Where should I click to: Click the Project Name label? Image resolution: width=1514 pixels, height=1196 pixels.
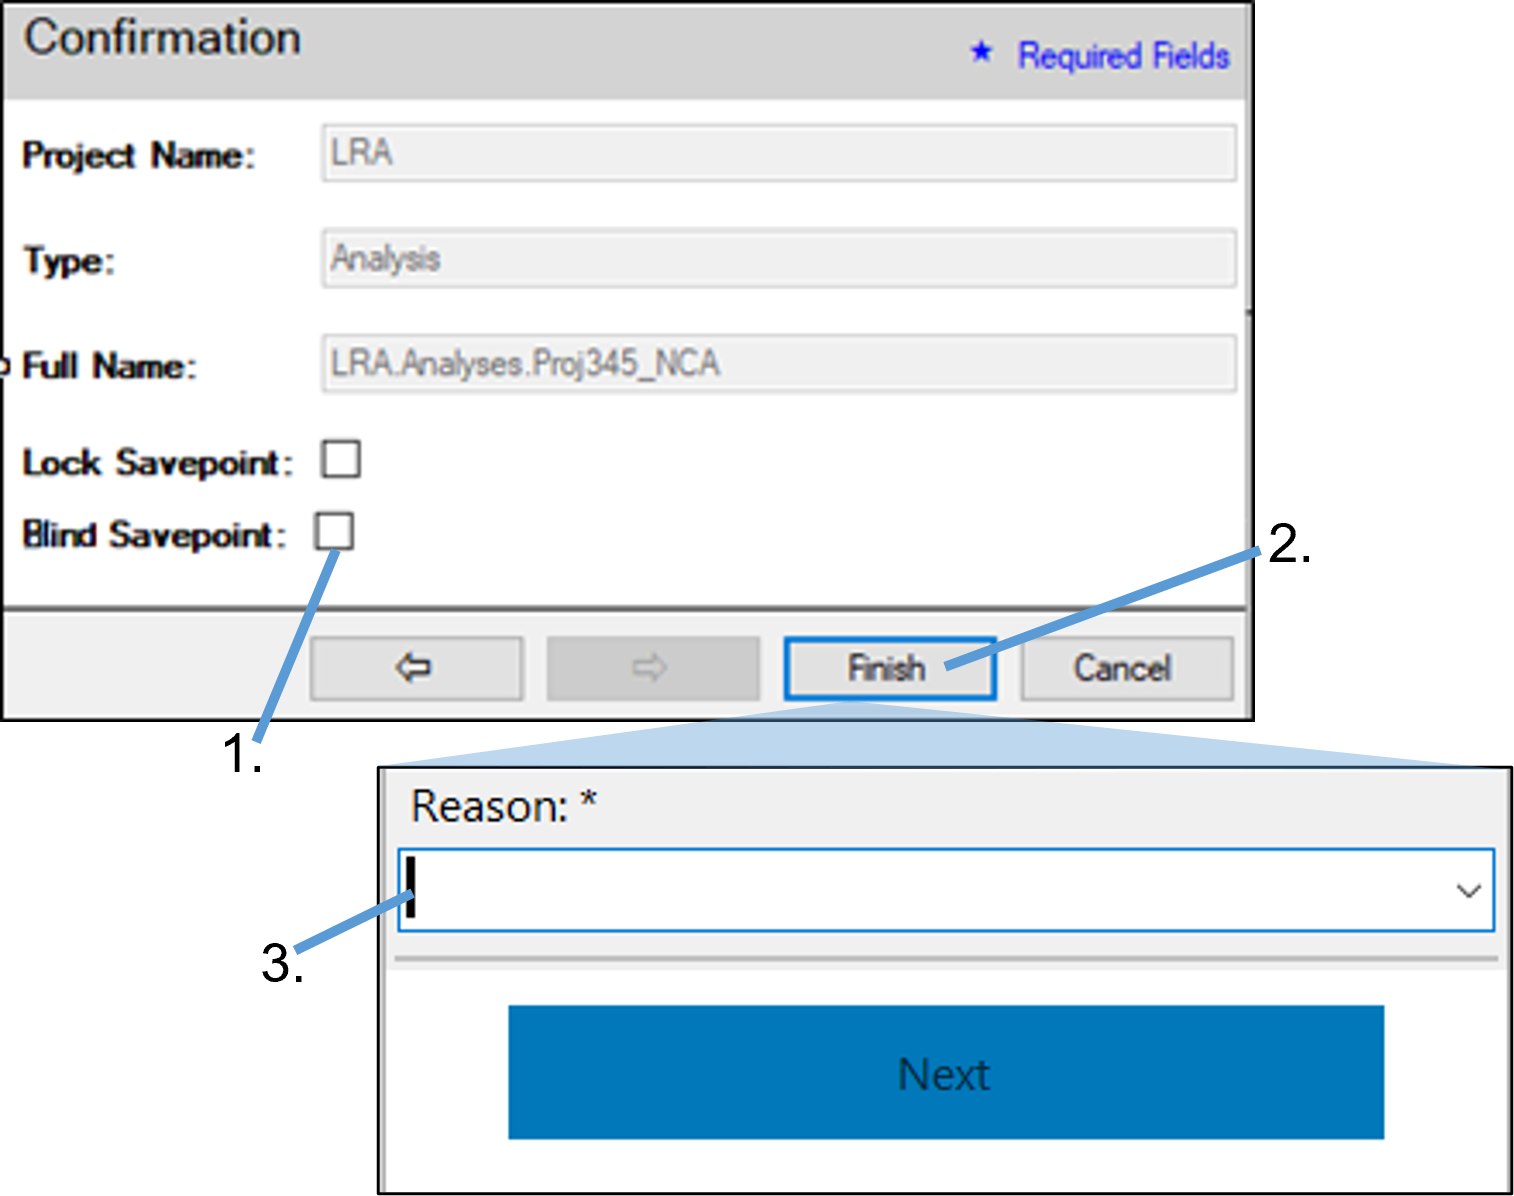(x=139, y=156)
